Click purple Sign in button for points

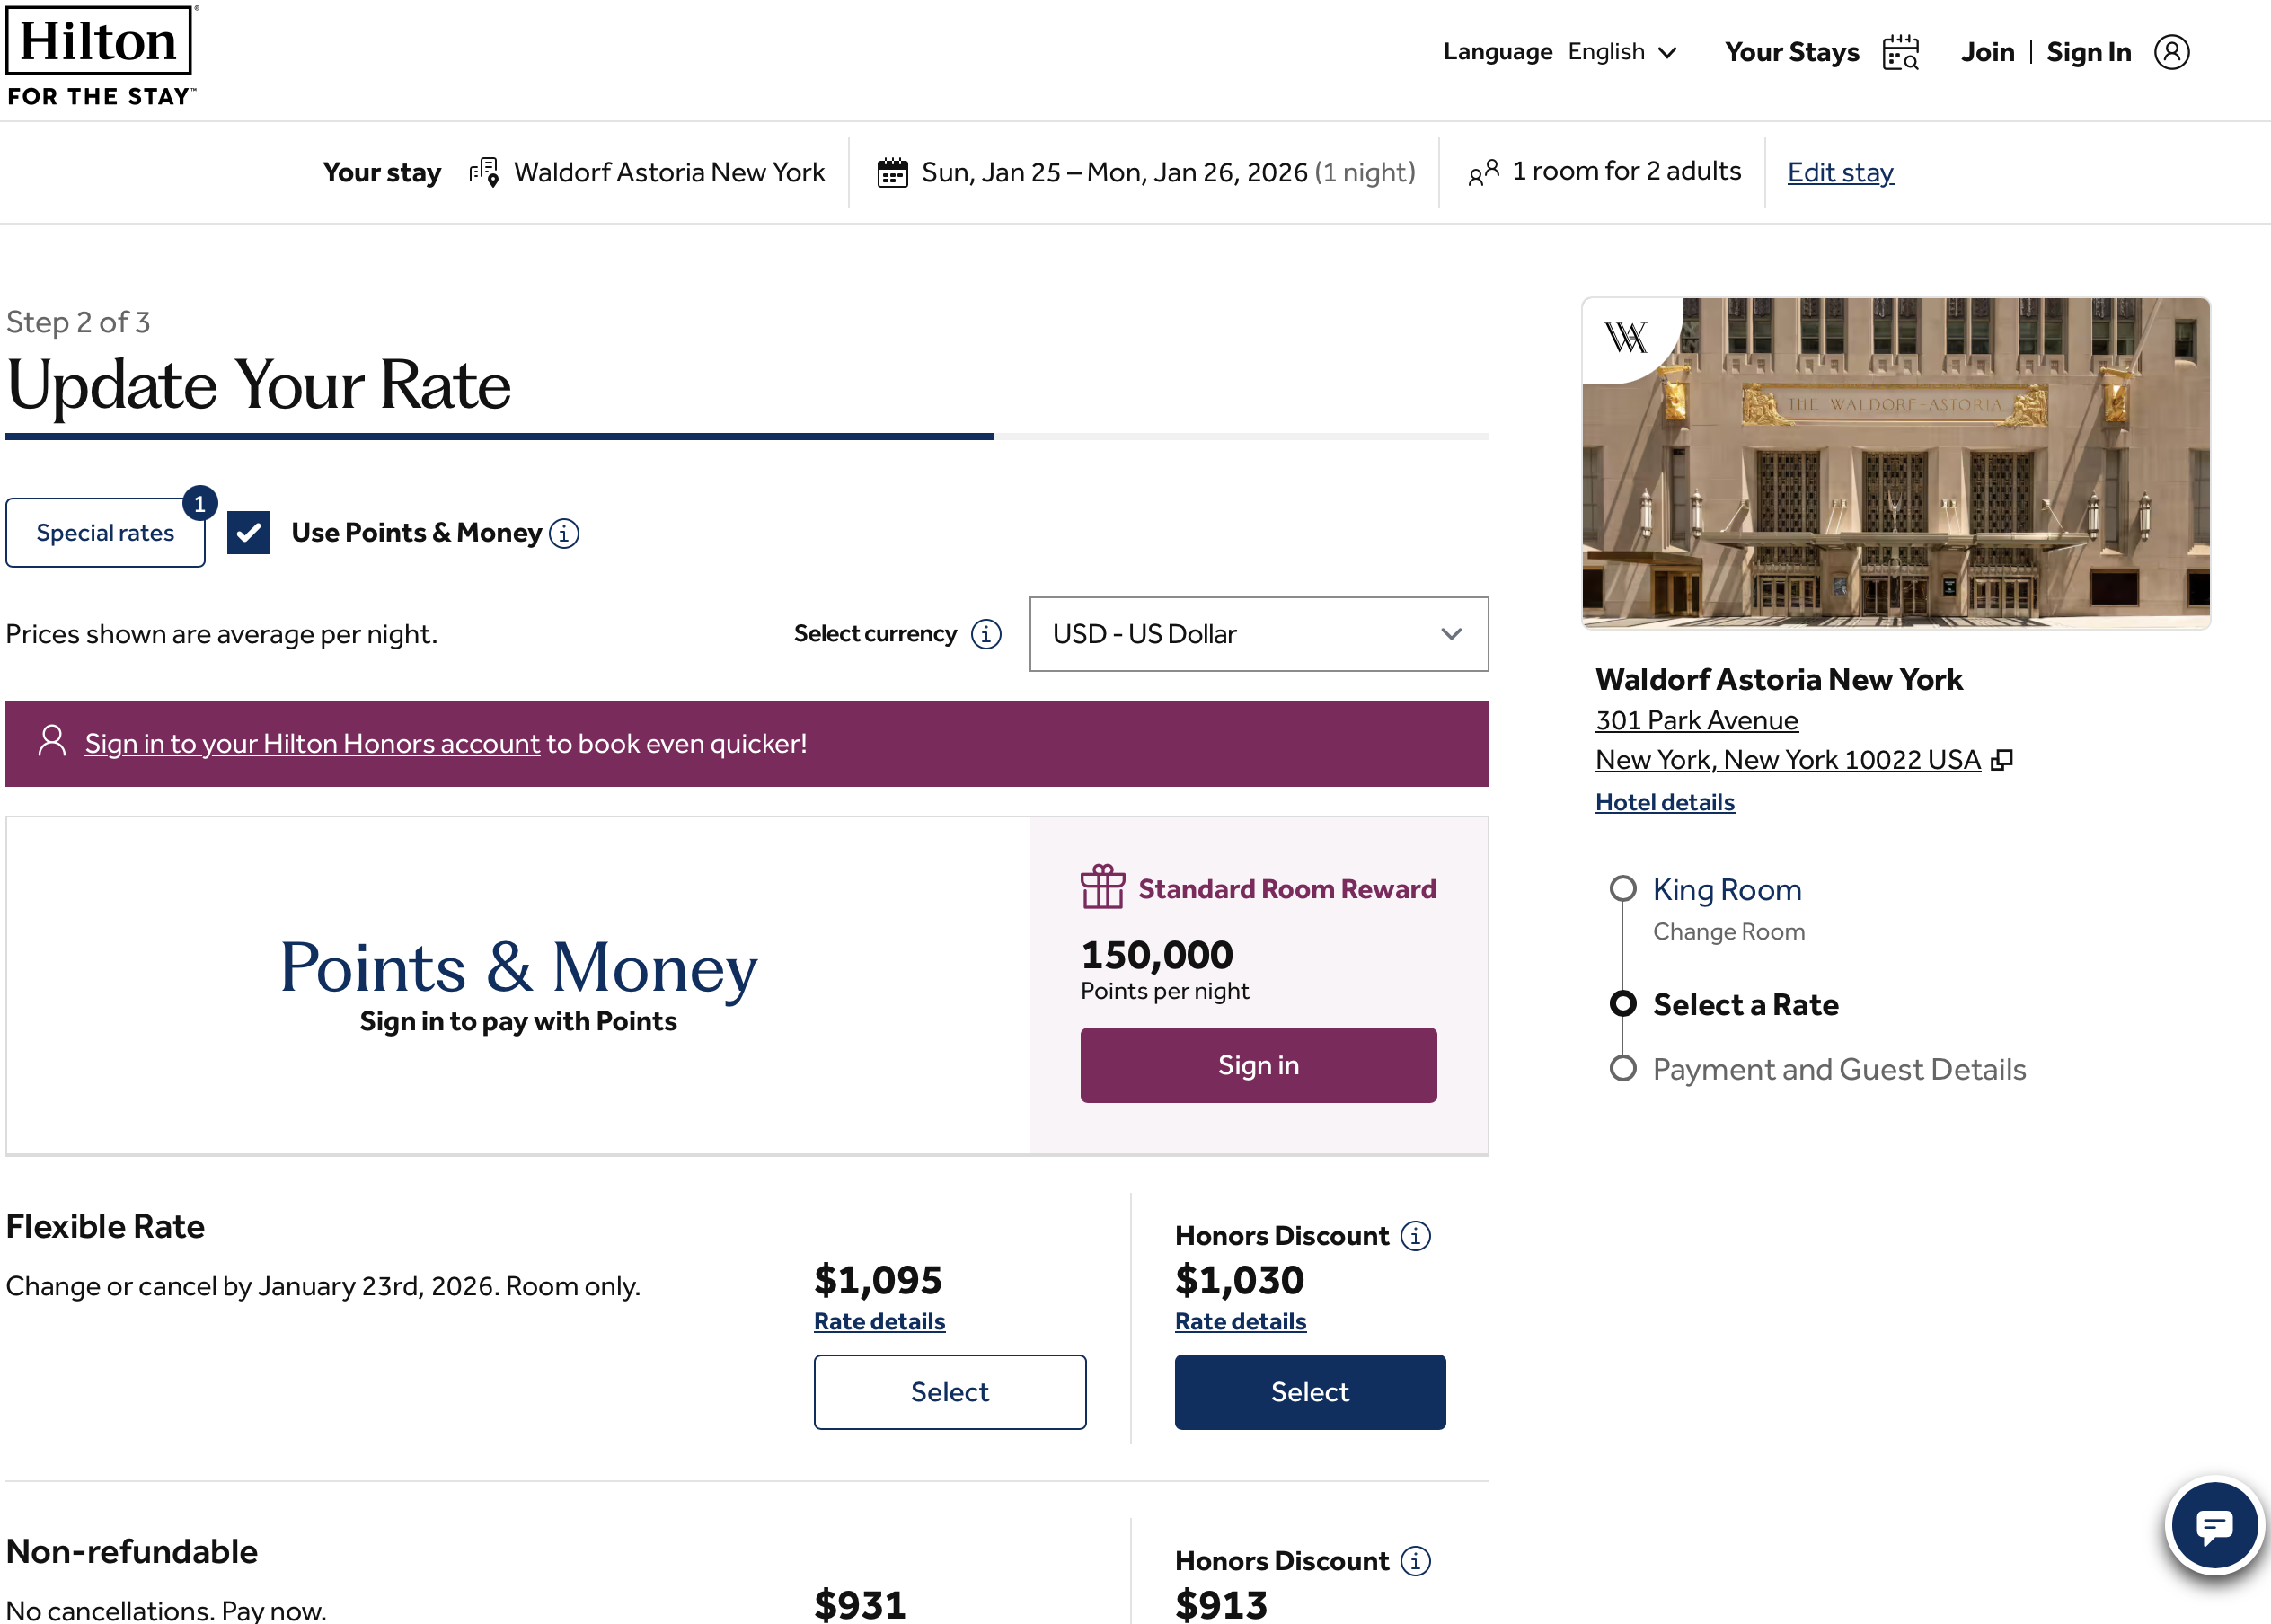pos(1258,1065)
